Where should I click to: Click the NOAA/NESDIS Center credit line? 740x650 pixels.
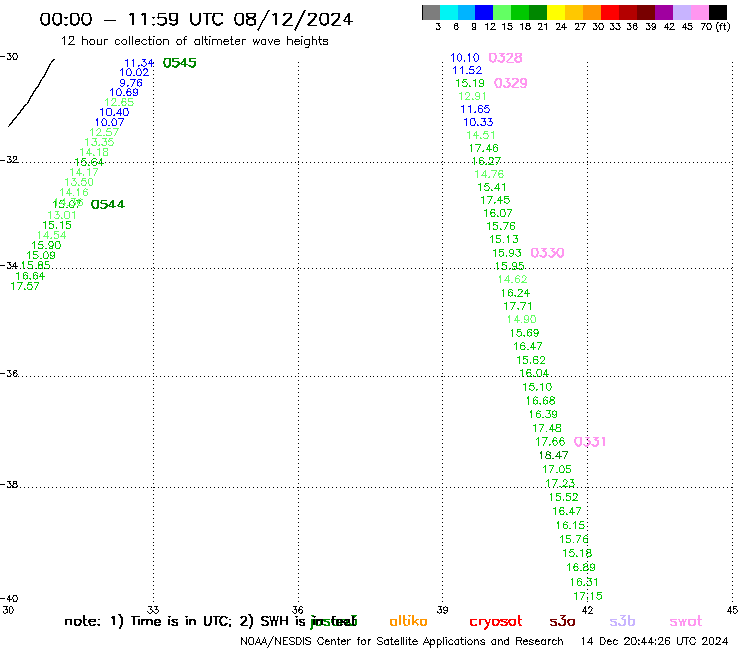tap(402, 642)
